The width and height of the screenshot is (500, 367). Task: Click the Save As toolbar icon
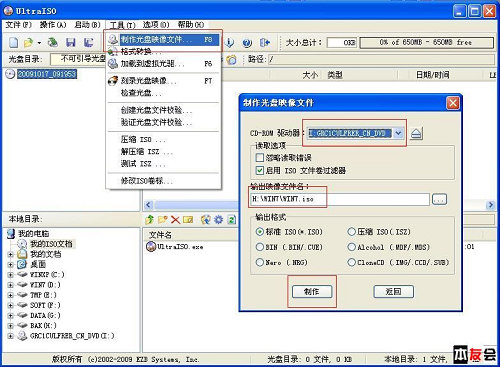[88, 42]
